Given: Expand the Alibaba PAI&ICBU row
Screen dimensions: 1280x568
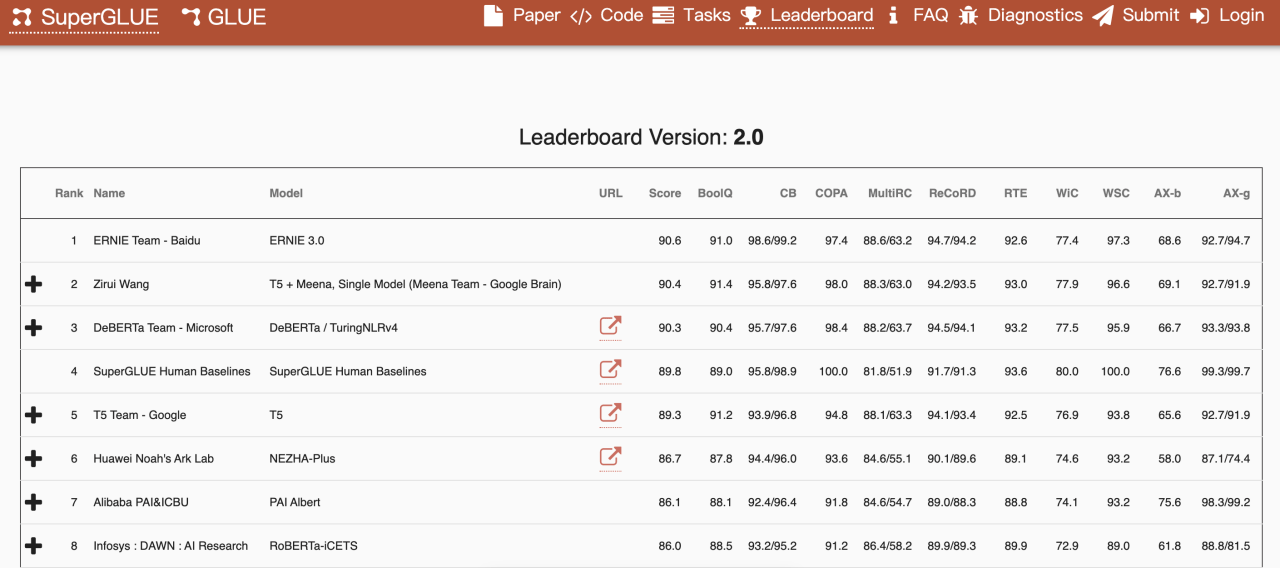Looking at the screenshot, I should 33,502.
